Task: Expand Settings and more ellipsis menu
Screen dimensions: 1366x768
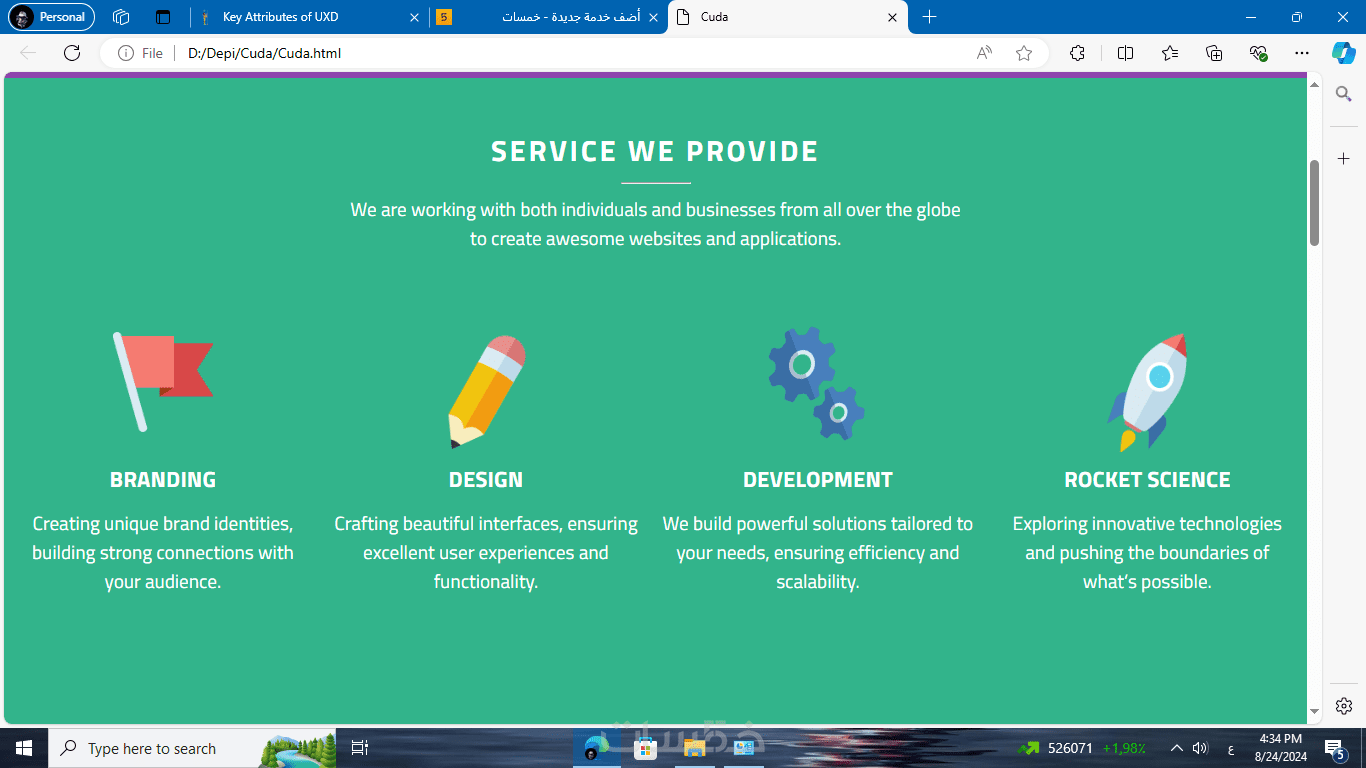Action: click(x=1301, y=53)
